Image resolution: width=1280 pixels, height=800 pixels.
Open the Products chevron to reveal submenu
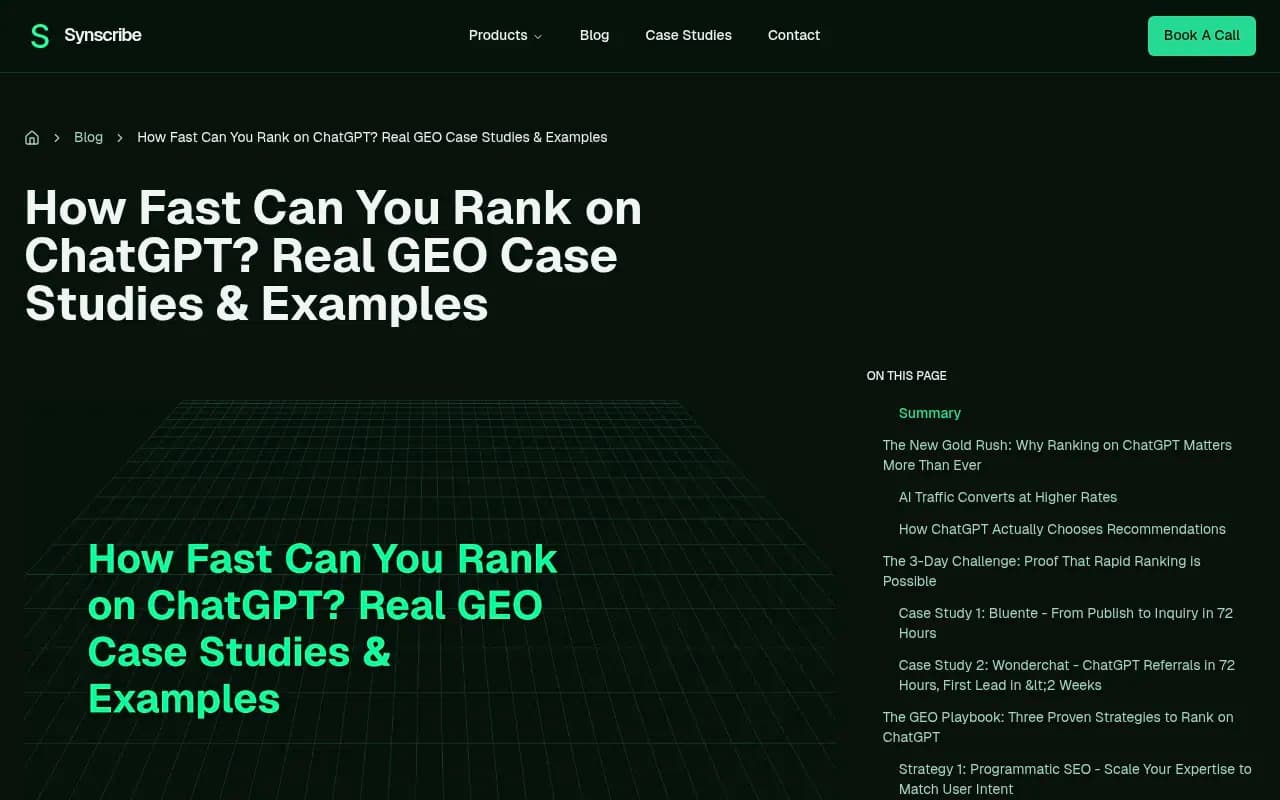tap(536, 36)
